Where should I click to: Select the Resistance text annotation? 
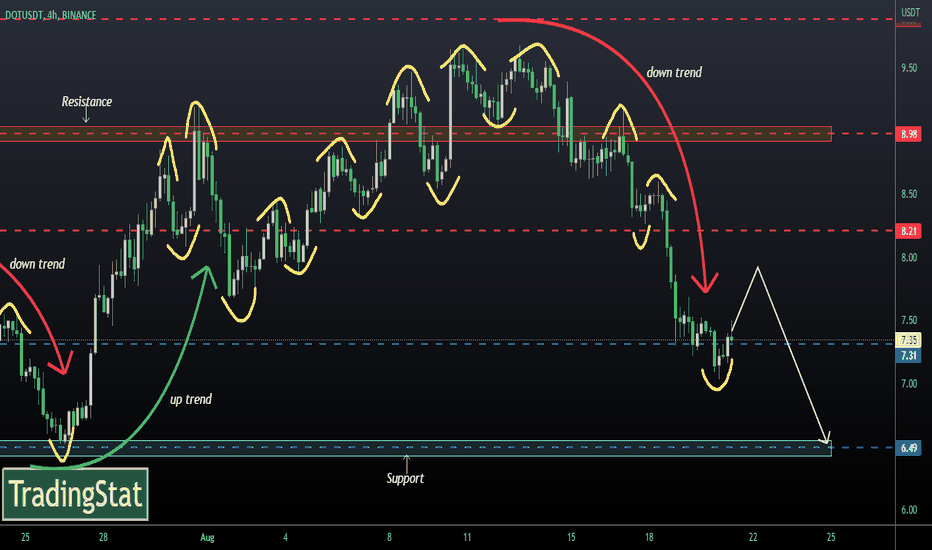click(87, 102)
